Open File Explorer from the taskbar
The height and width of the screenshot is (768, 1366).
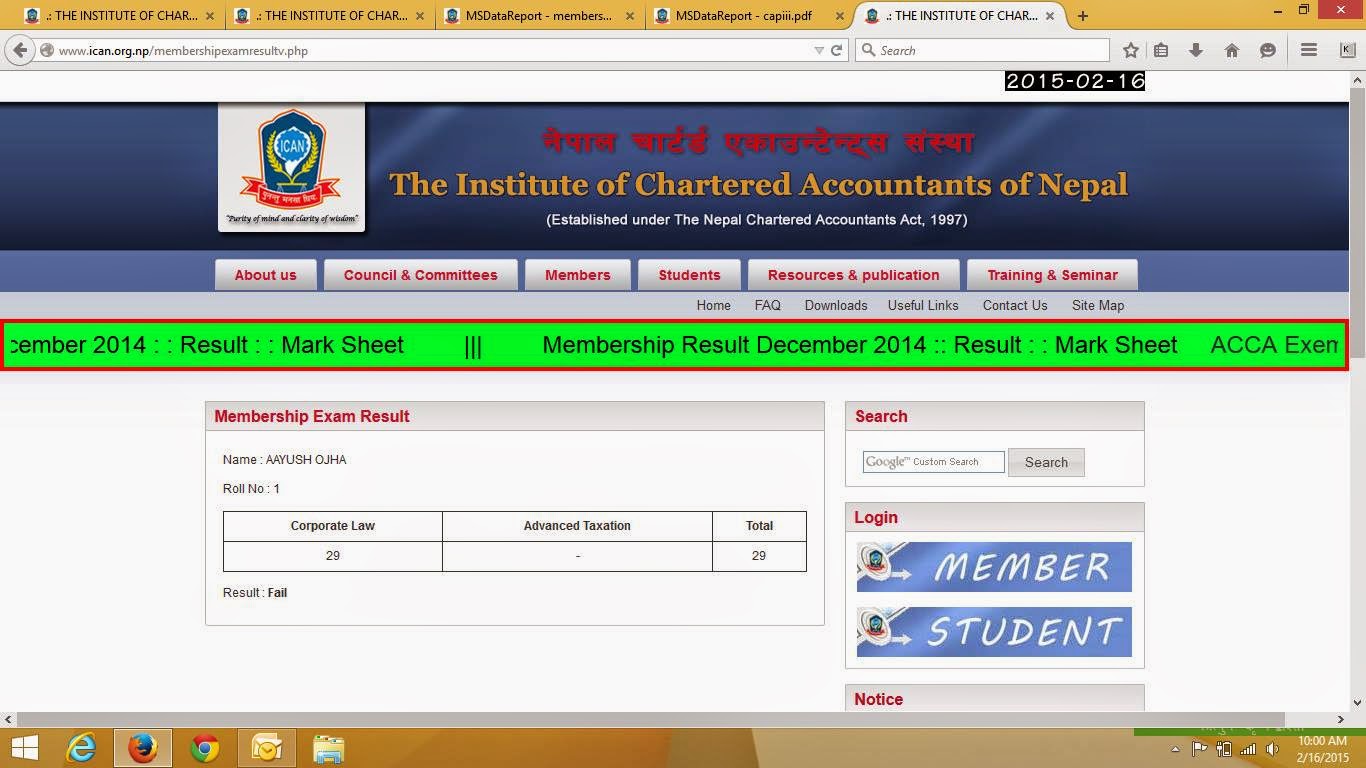click(x=328, y=748)
